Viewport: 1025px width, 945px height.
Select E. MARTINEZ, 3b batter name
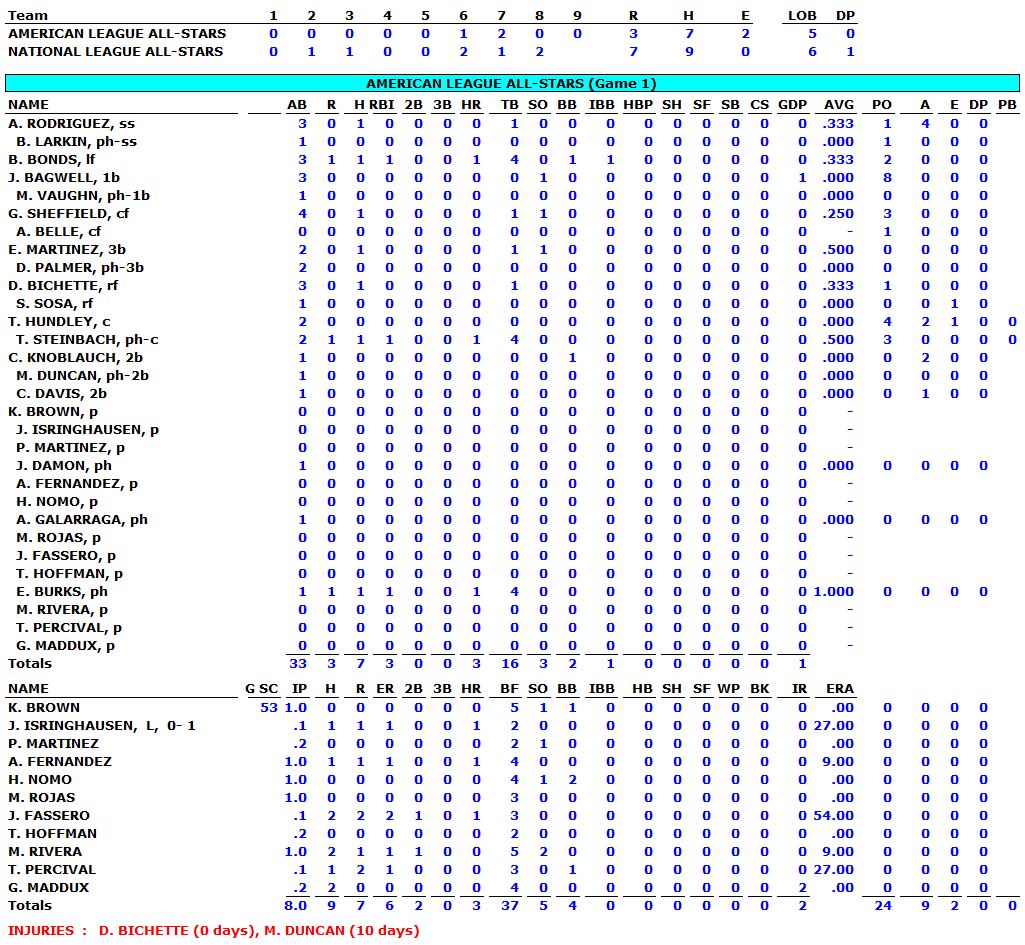click(x=67, y=250)
